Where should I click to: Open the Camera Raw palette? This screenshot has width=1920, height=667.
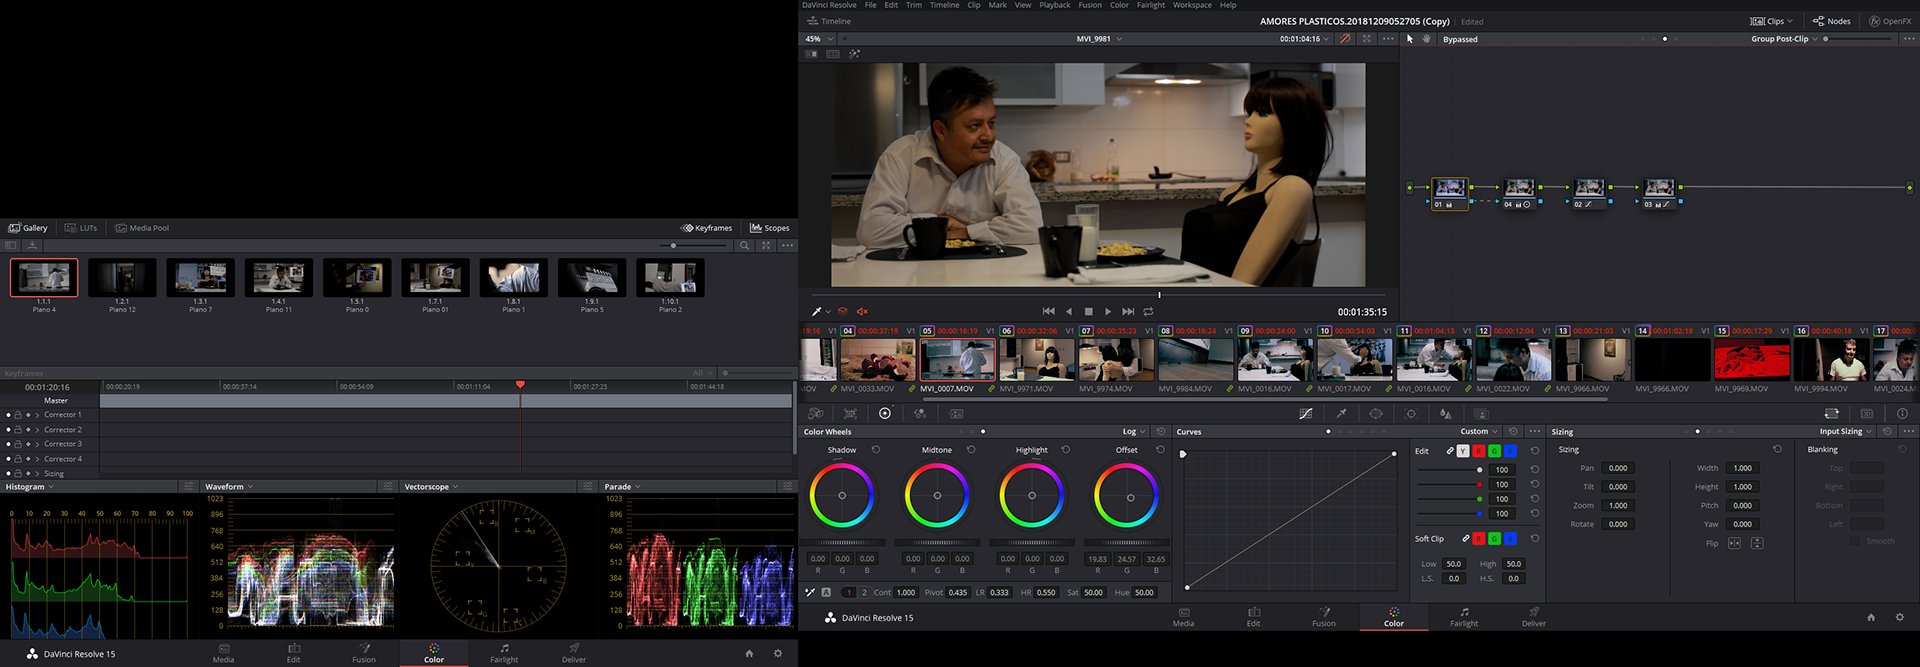coord(816,413)
